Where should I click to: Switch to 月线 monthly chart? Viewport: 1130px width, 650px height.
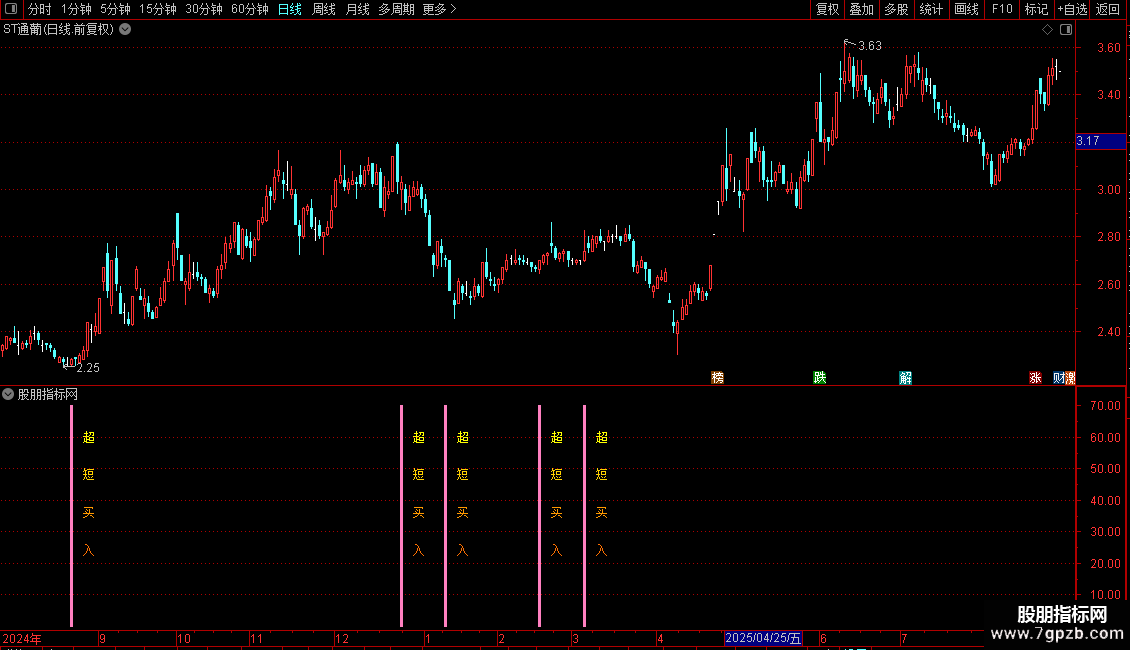pos(357,9)
